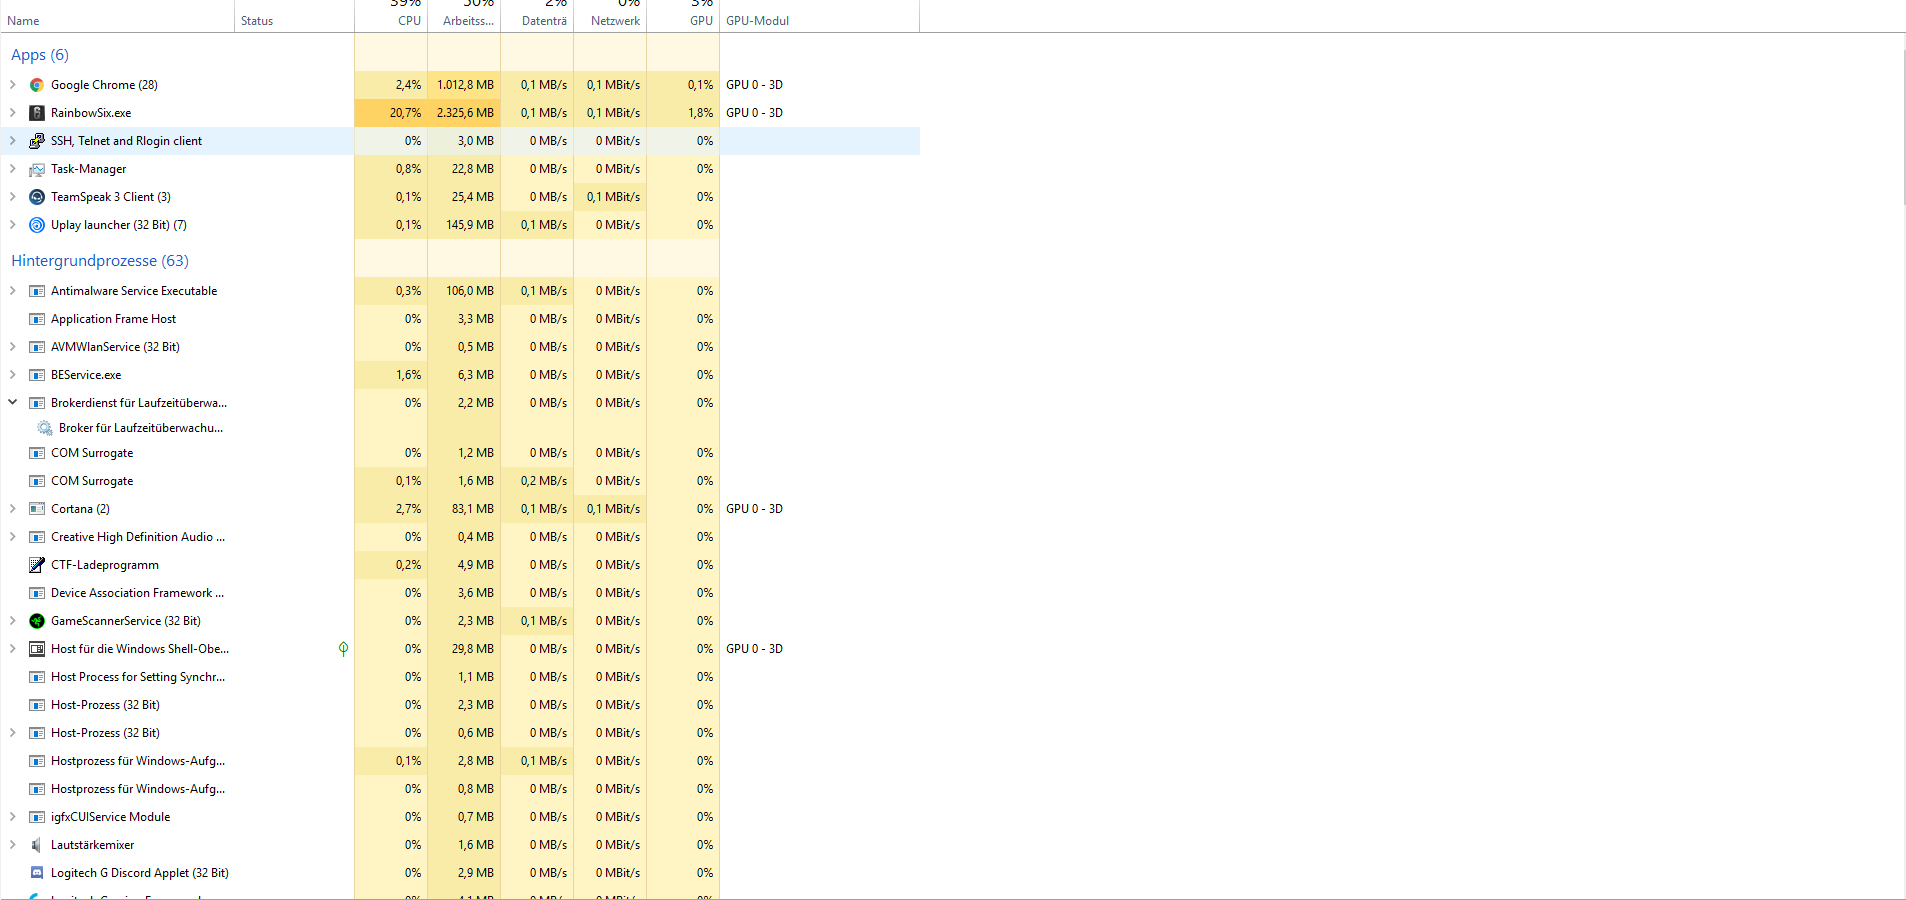The width and height of the screenshot is (1906, 900).
Task: Click the Antimalware Service Executable icon
Action: (x=37, y=291)
